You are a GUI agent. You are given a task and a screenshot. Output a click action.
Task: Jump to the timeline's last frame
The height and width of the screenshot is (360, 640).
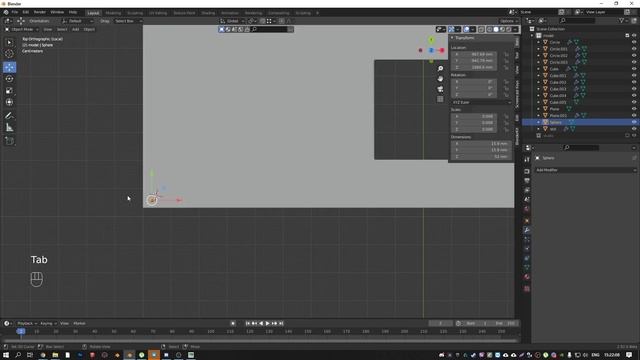pos(281,323)
